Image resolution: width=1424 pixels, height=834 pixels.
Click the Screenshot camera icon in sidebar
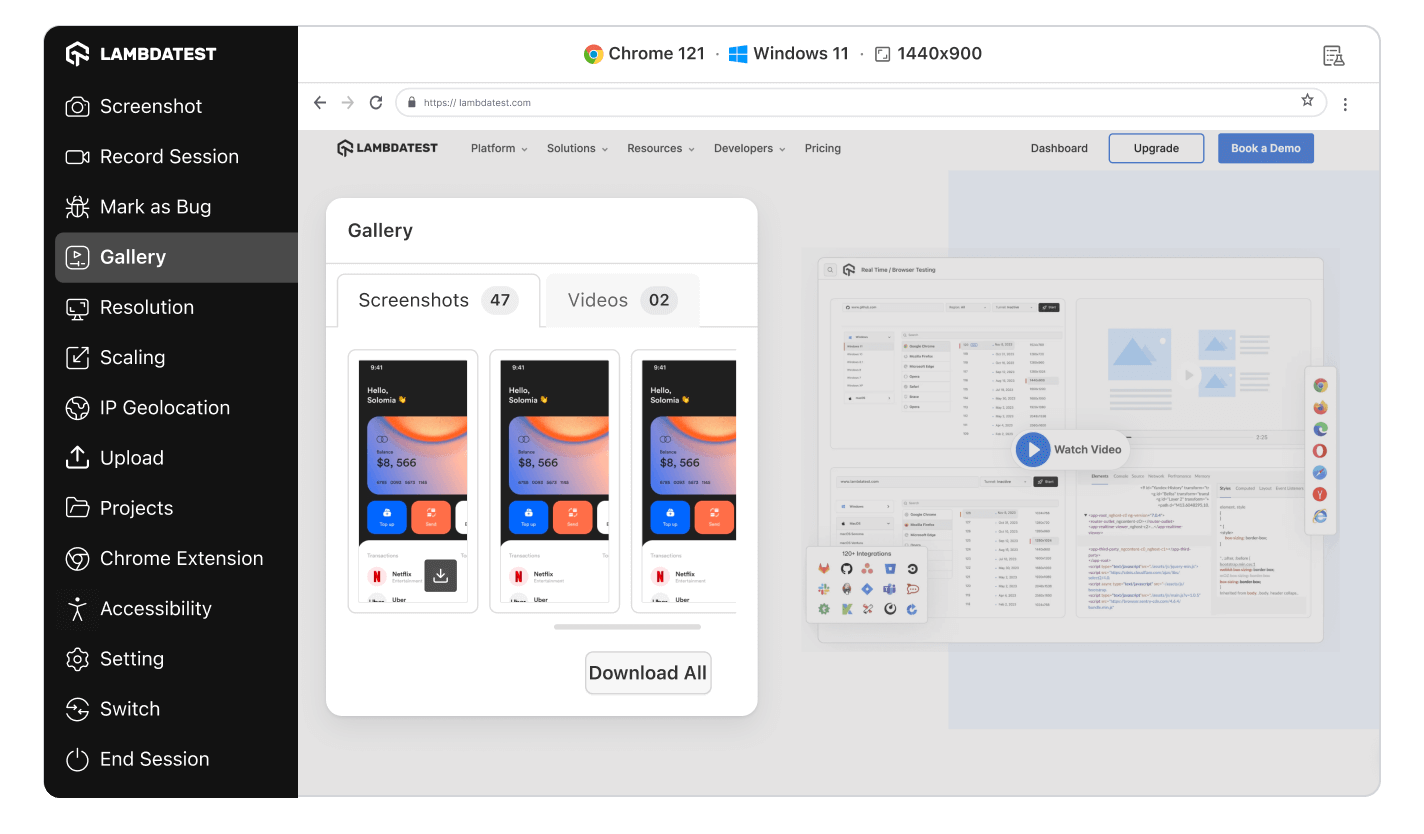[x=77, y=107]
